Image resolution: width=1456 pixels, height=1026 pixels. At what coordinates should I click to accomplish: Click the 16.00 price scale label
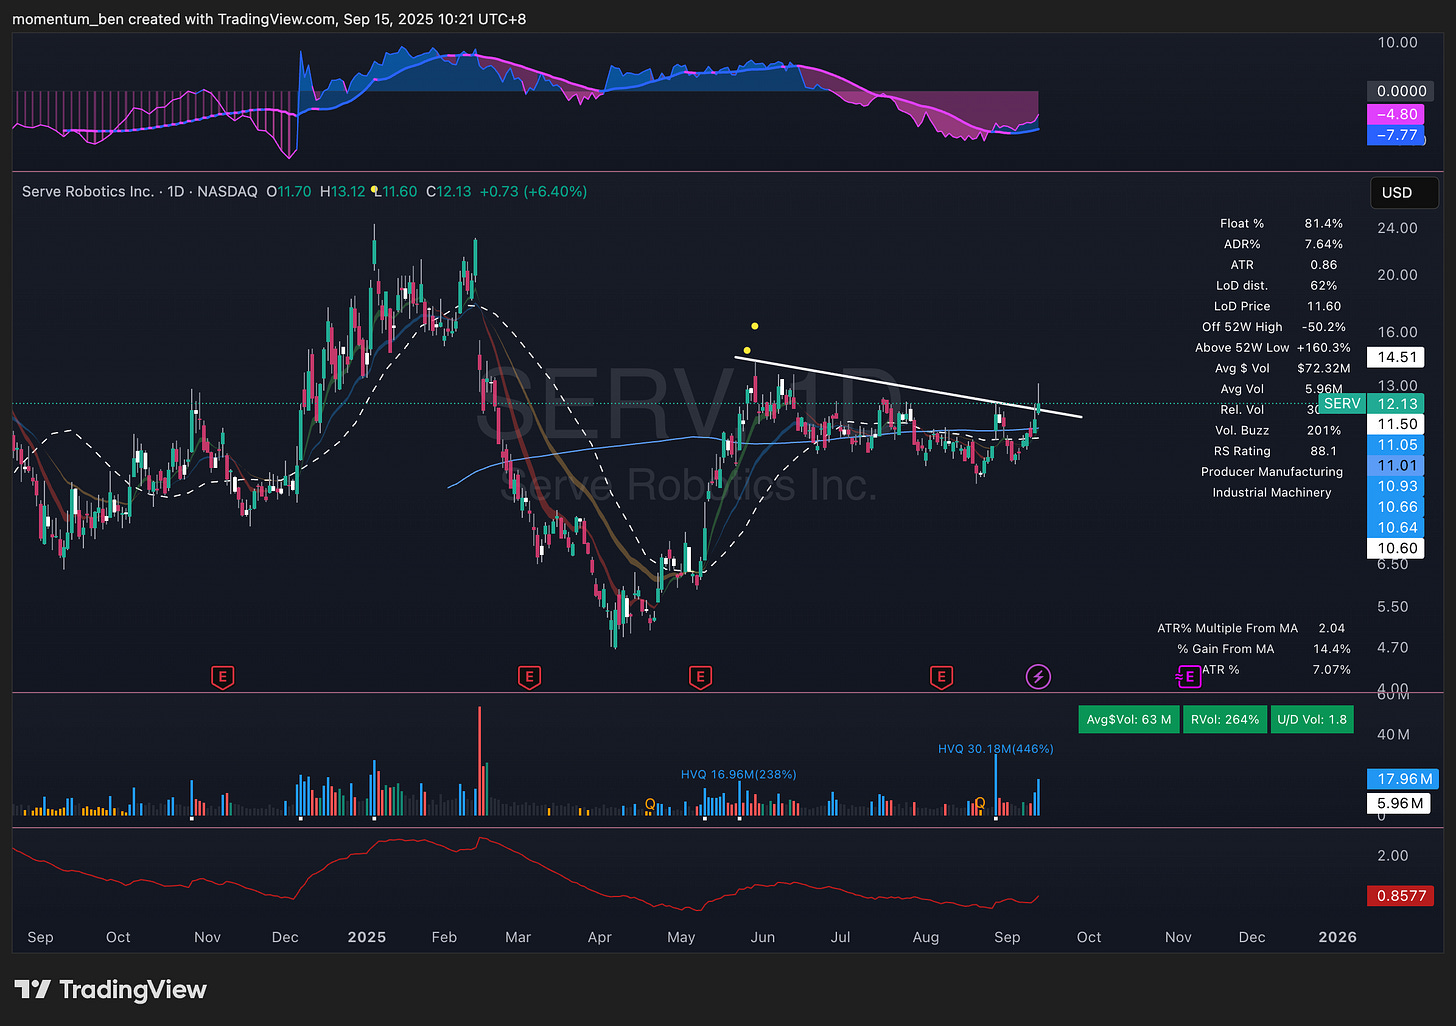(1397, 332)
